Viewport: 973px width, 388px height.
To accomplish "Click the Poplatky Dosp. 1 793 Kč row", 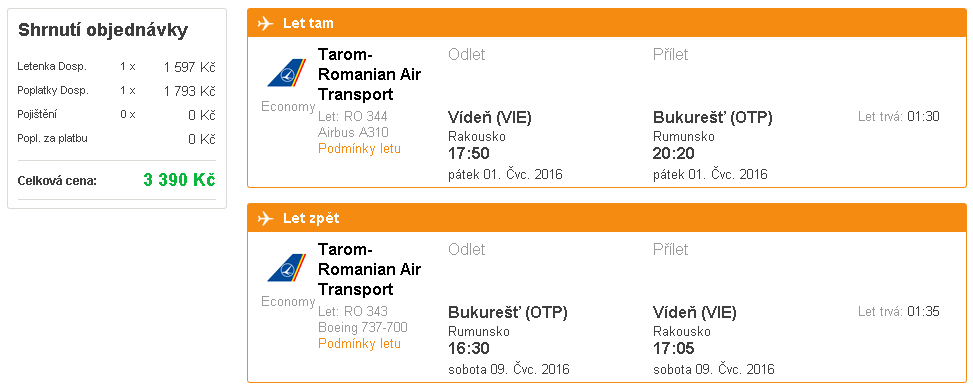I will (x=117, y=91).
